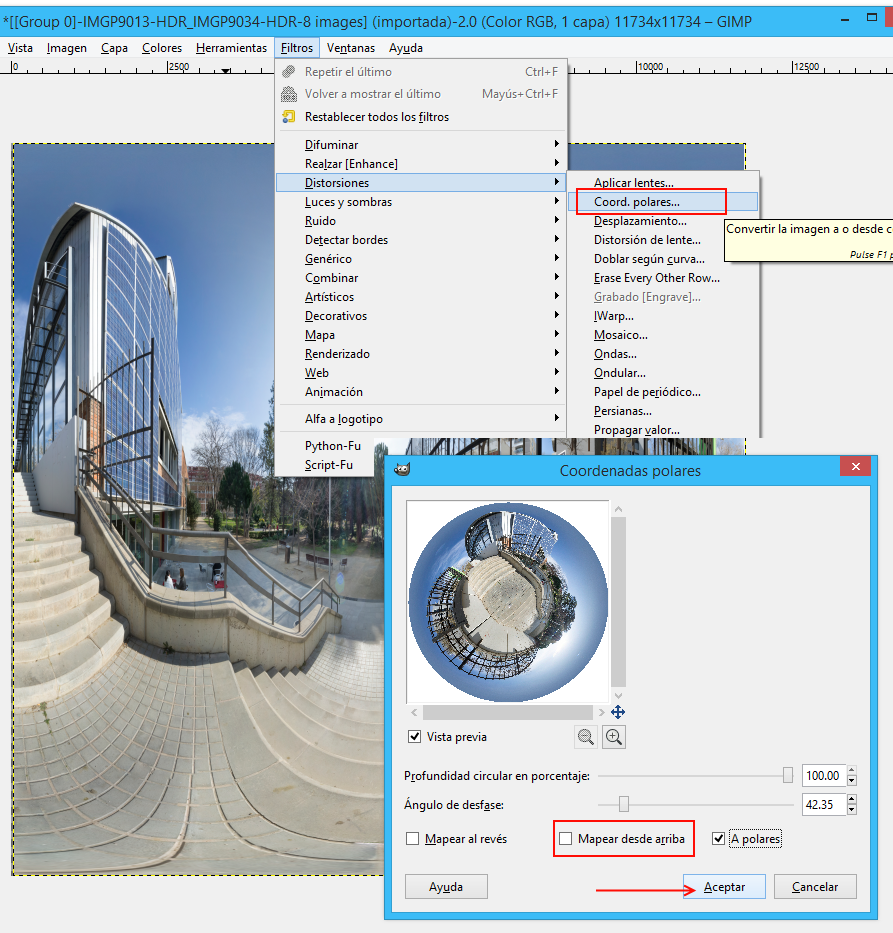Click the preview navigation cross-arrows icon
The width and height of the screenshot is (893, 933).
[x=617, y=712]
